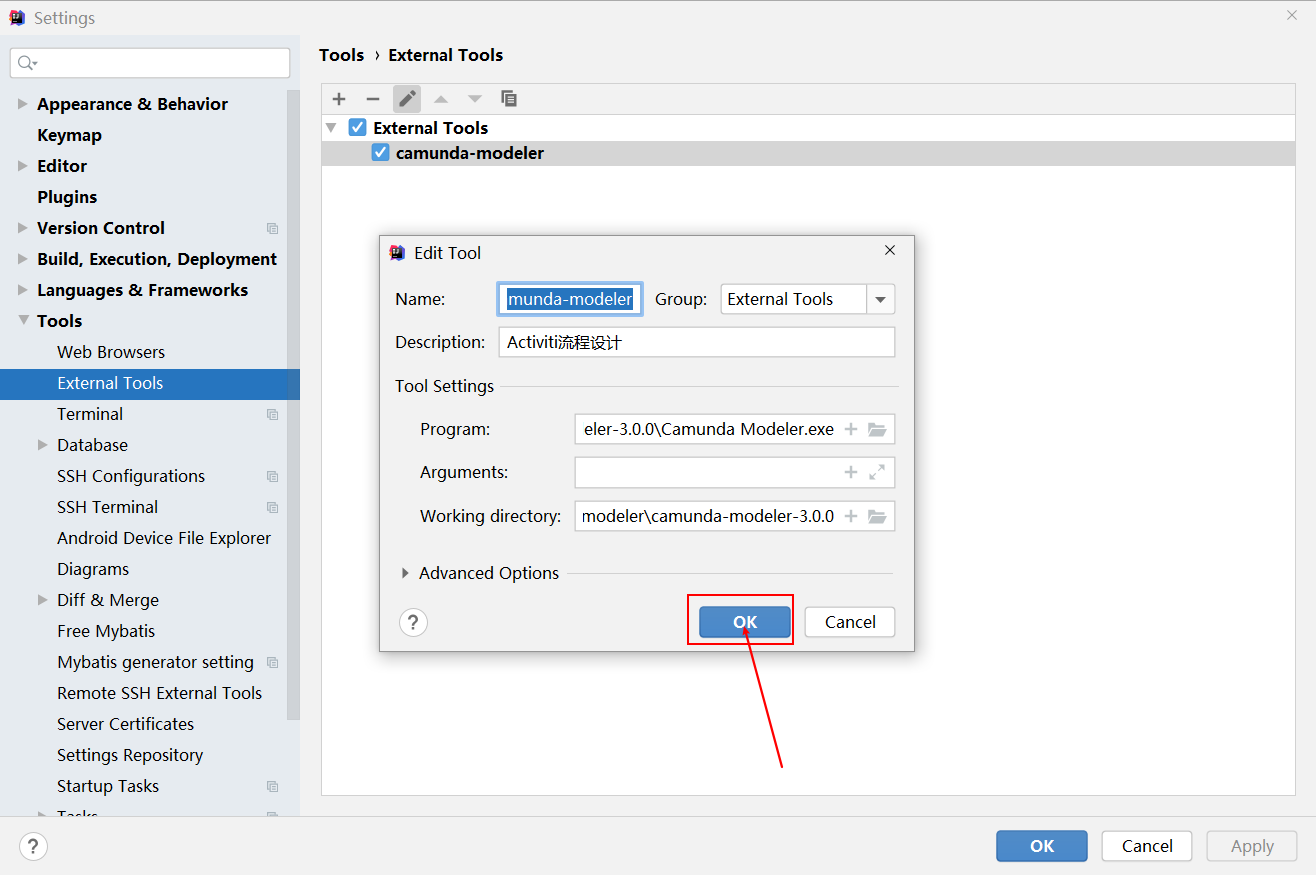Expand the Arguments field with expand icon
The image size is (1316, 875).
[x=877, y=472]
